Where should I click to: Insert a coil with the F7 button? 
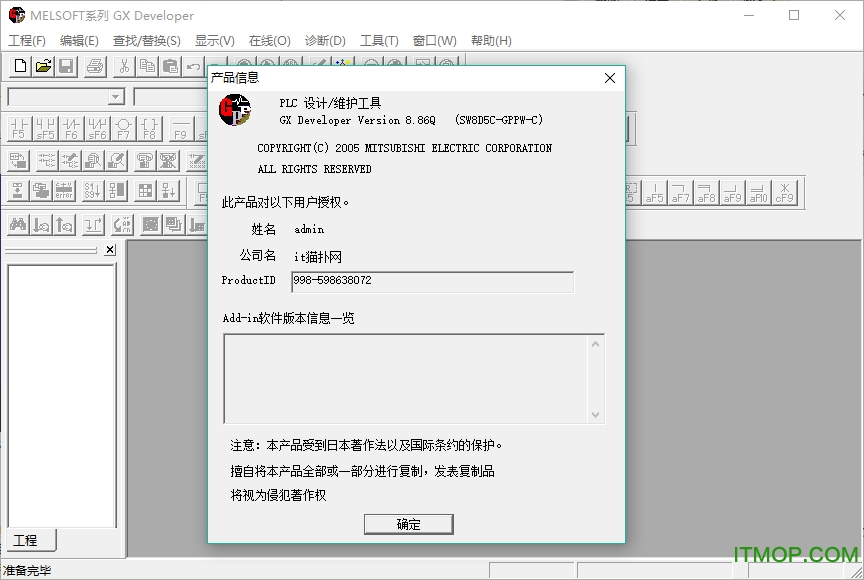point(123,128)
